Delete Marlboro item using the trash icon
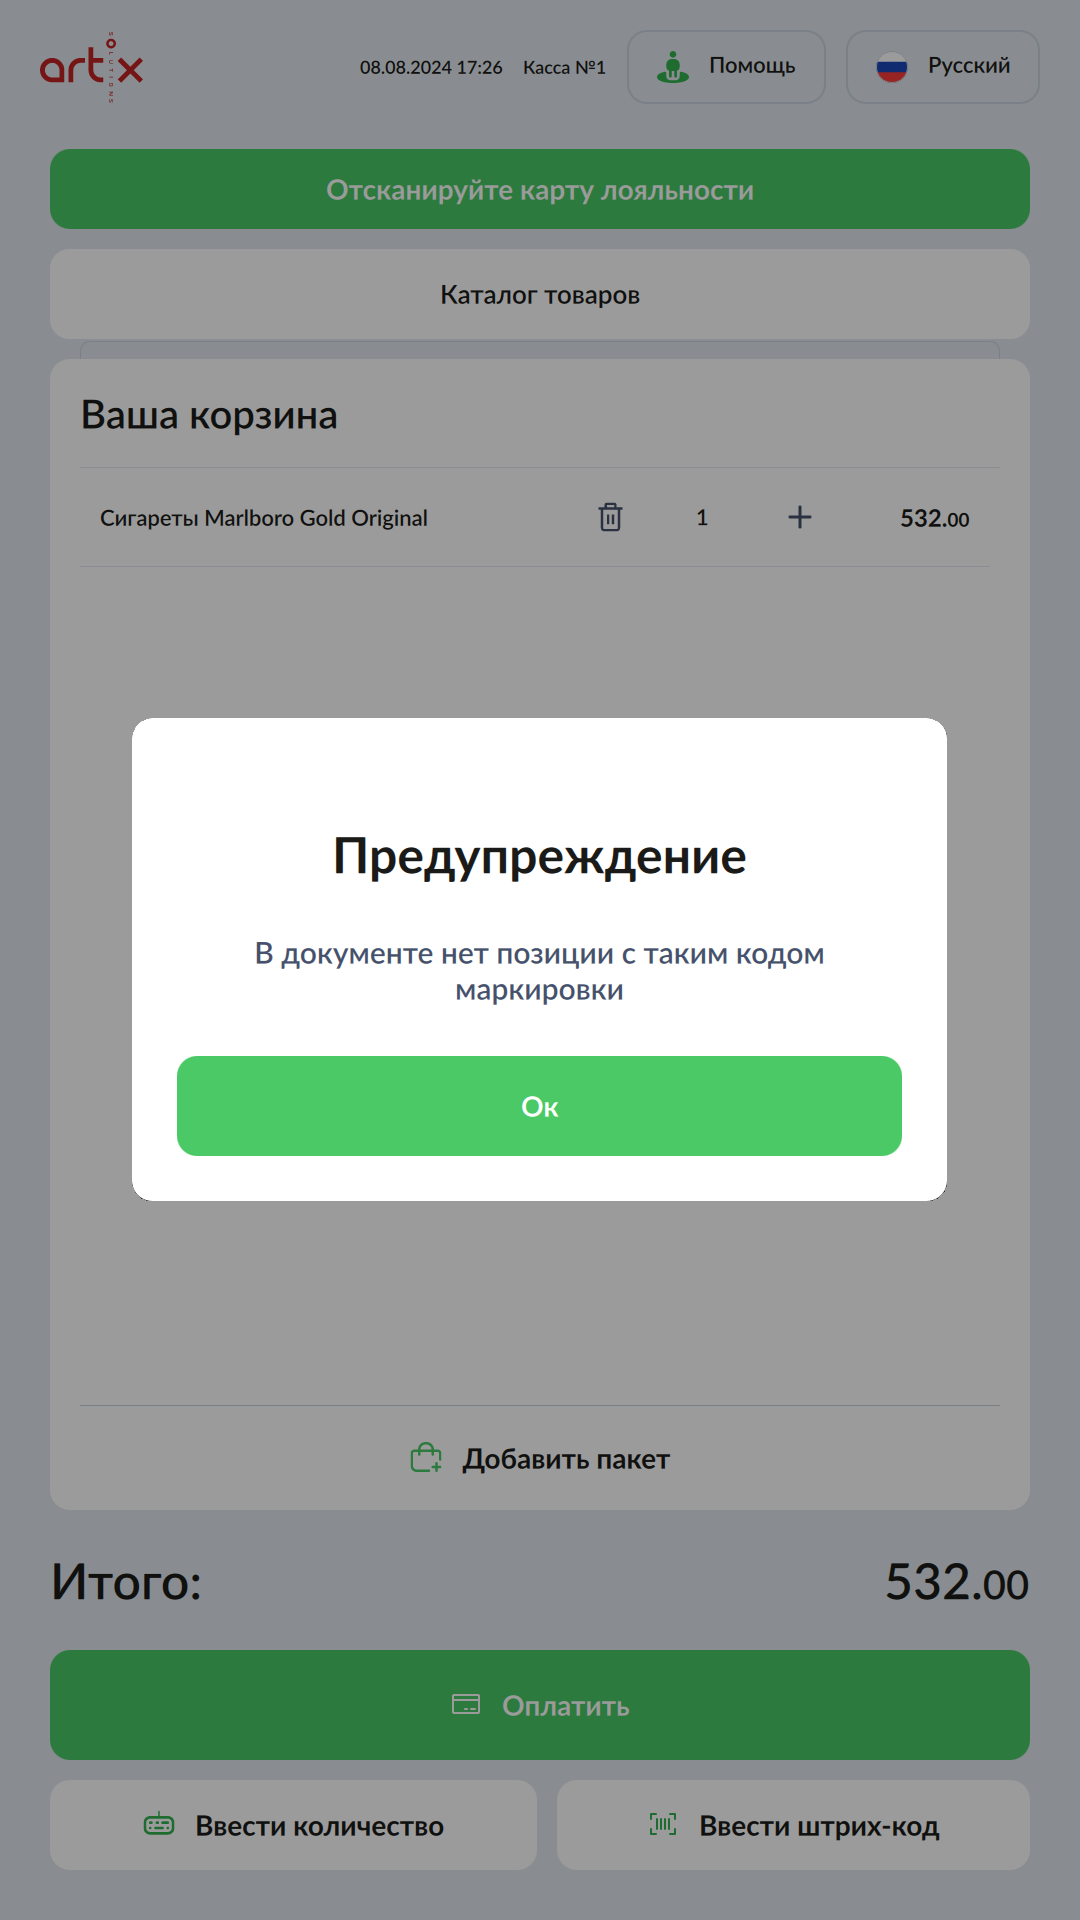1080x1920 pixels. point(610,517)
